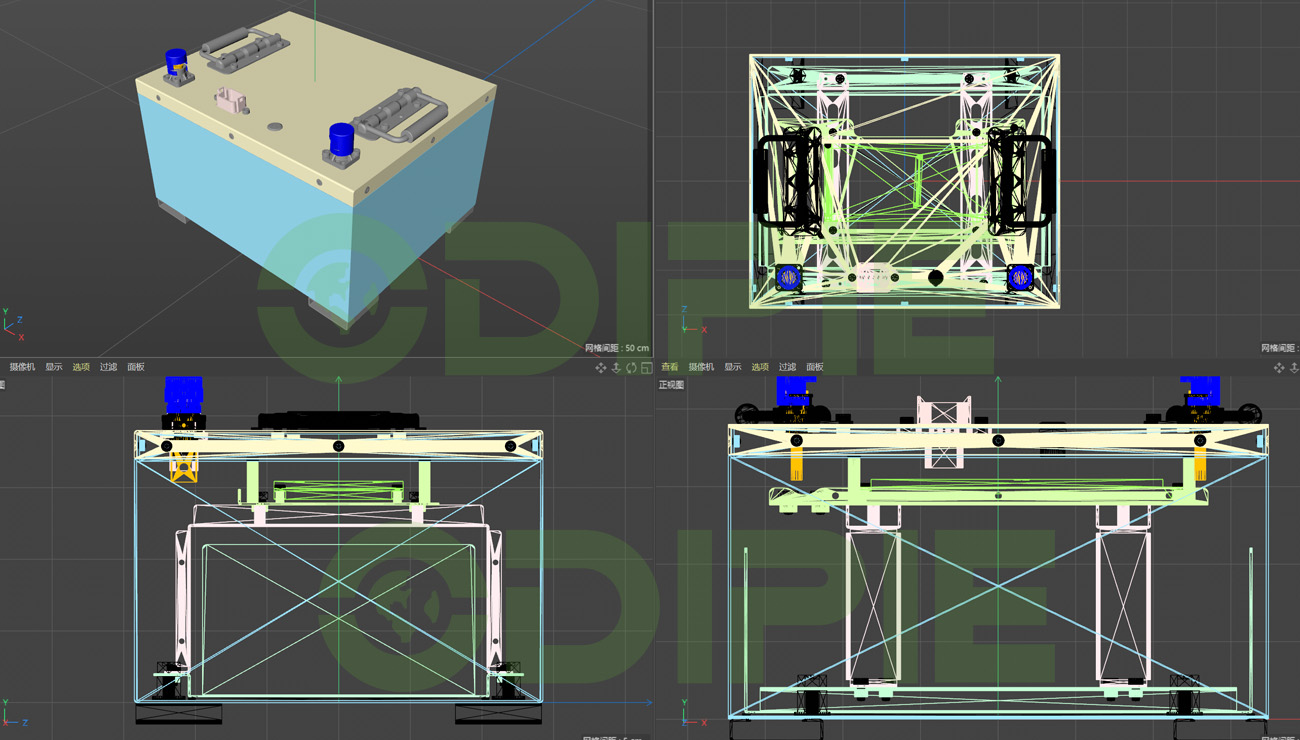The width and height of the screenshot is (1300, 740).
Task: Click the orbit rotate icon in right view viewport
Action: click(631, 368)
